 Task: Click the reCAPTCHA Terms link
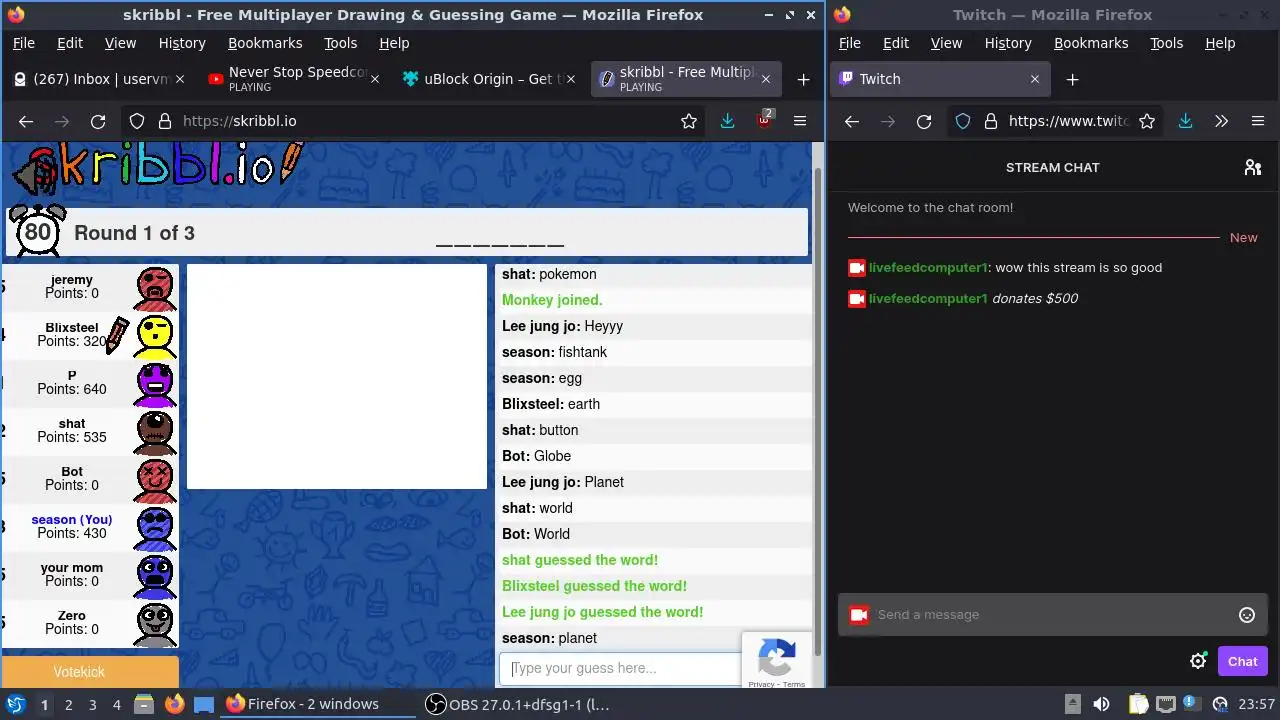pos(794,684)
